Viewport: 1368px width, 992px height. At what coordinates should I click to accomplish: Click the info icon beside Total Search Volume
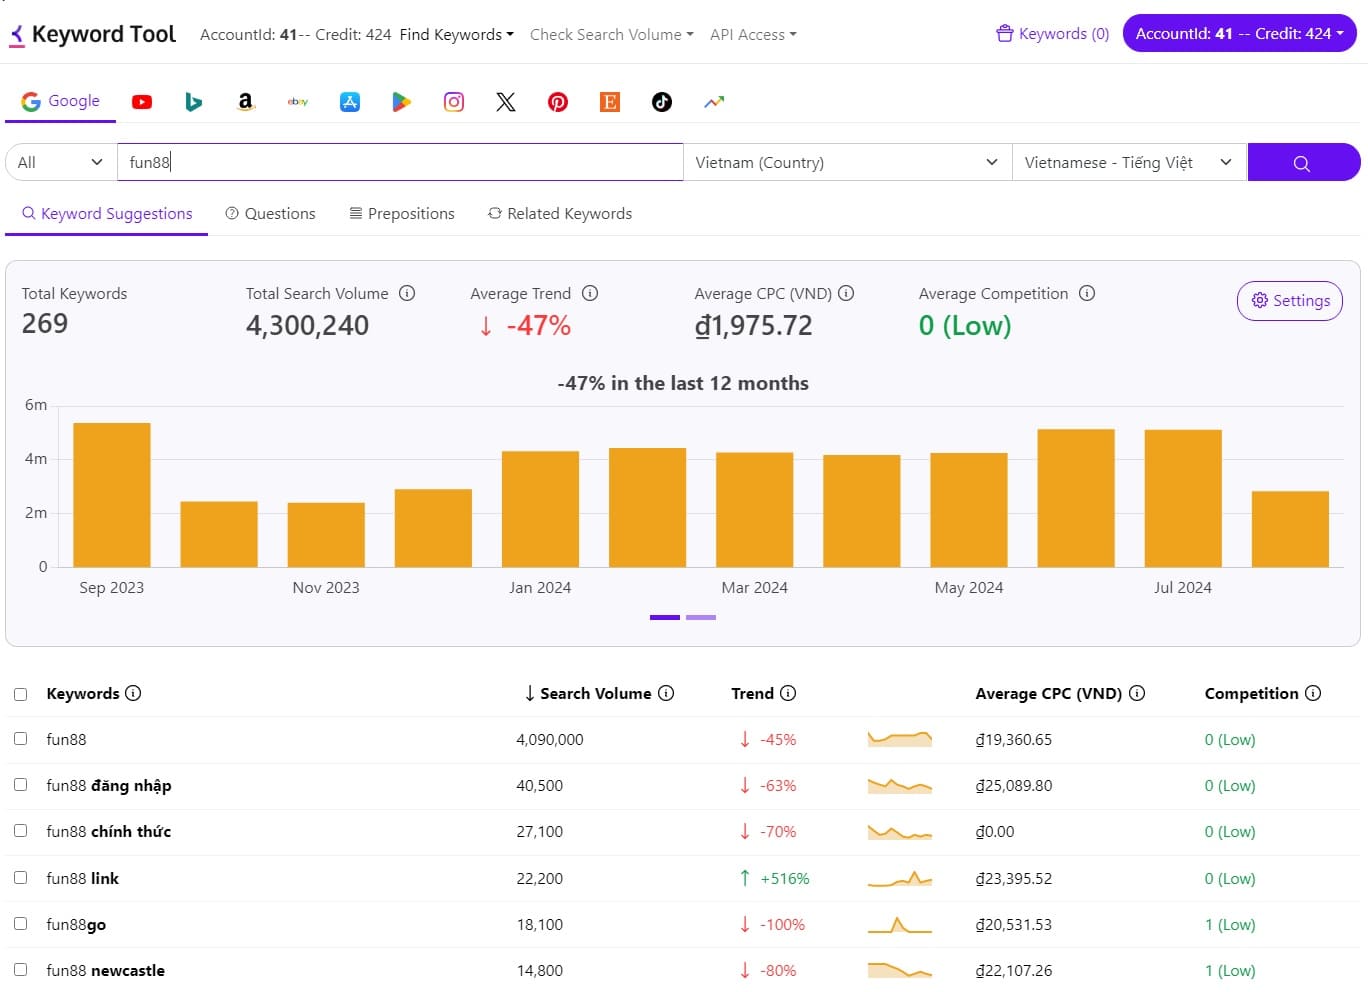pos(407,293)
